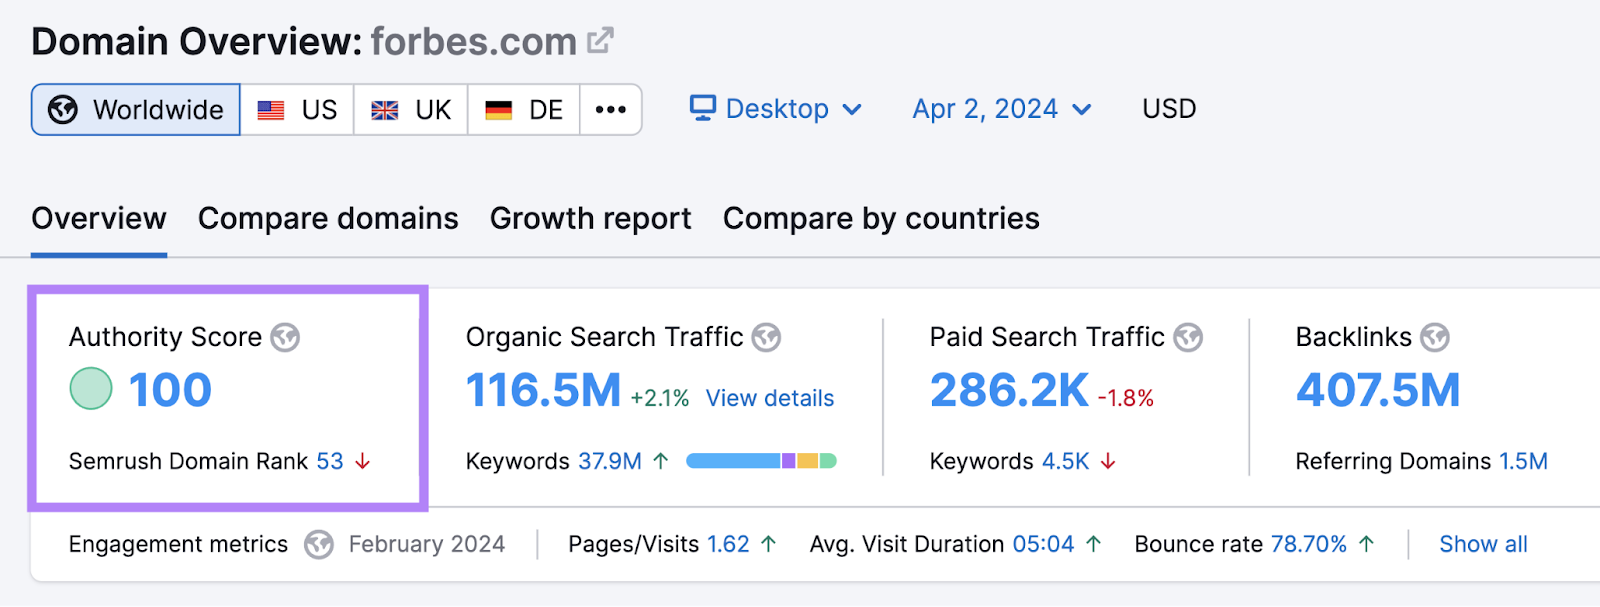Click green up arrow next to Keywords 37.9M
This screenshot has height=607, width=1600.
click(661, 461)
